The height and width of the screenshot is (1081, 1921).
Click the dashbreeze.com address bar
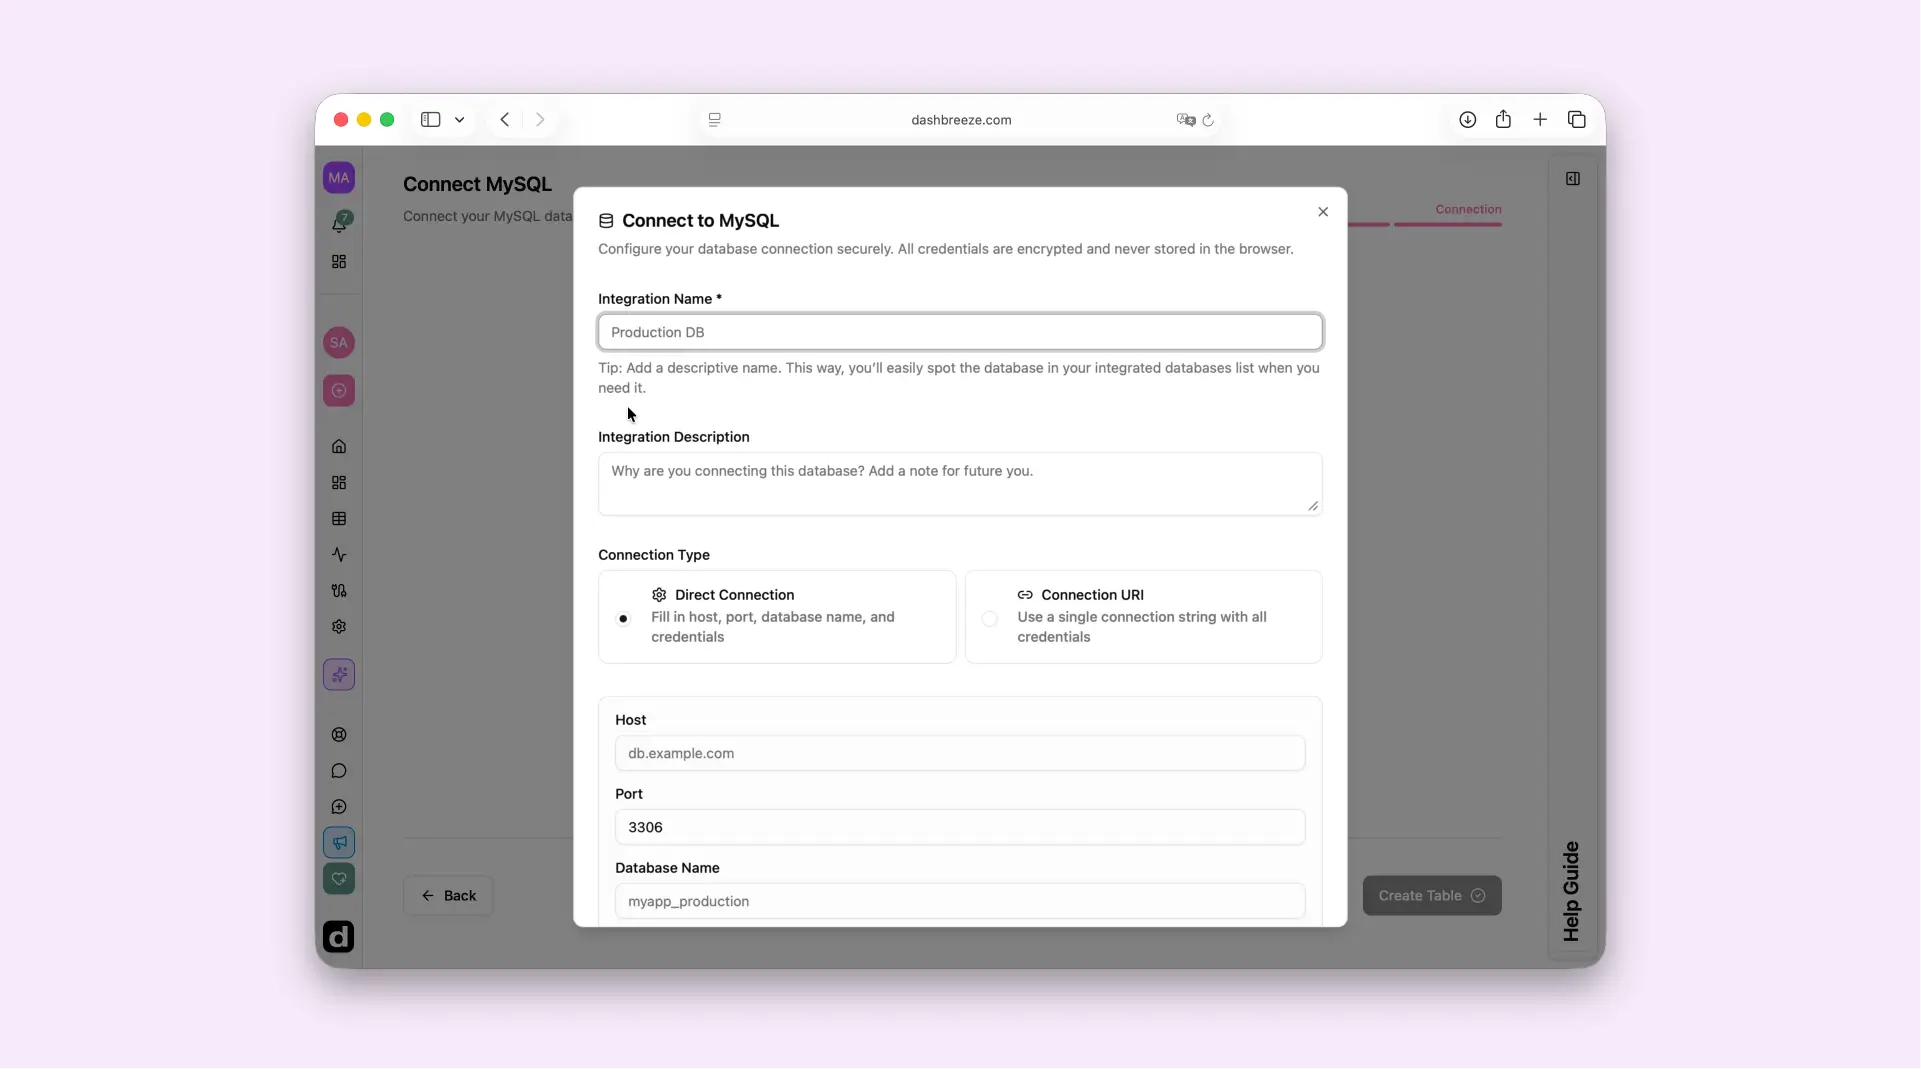coord(961,120)
